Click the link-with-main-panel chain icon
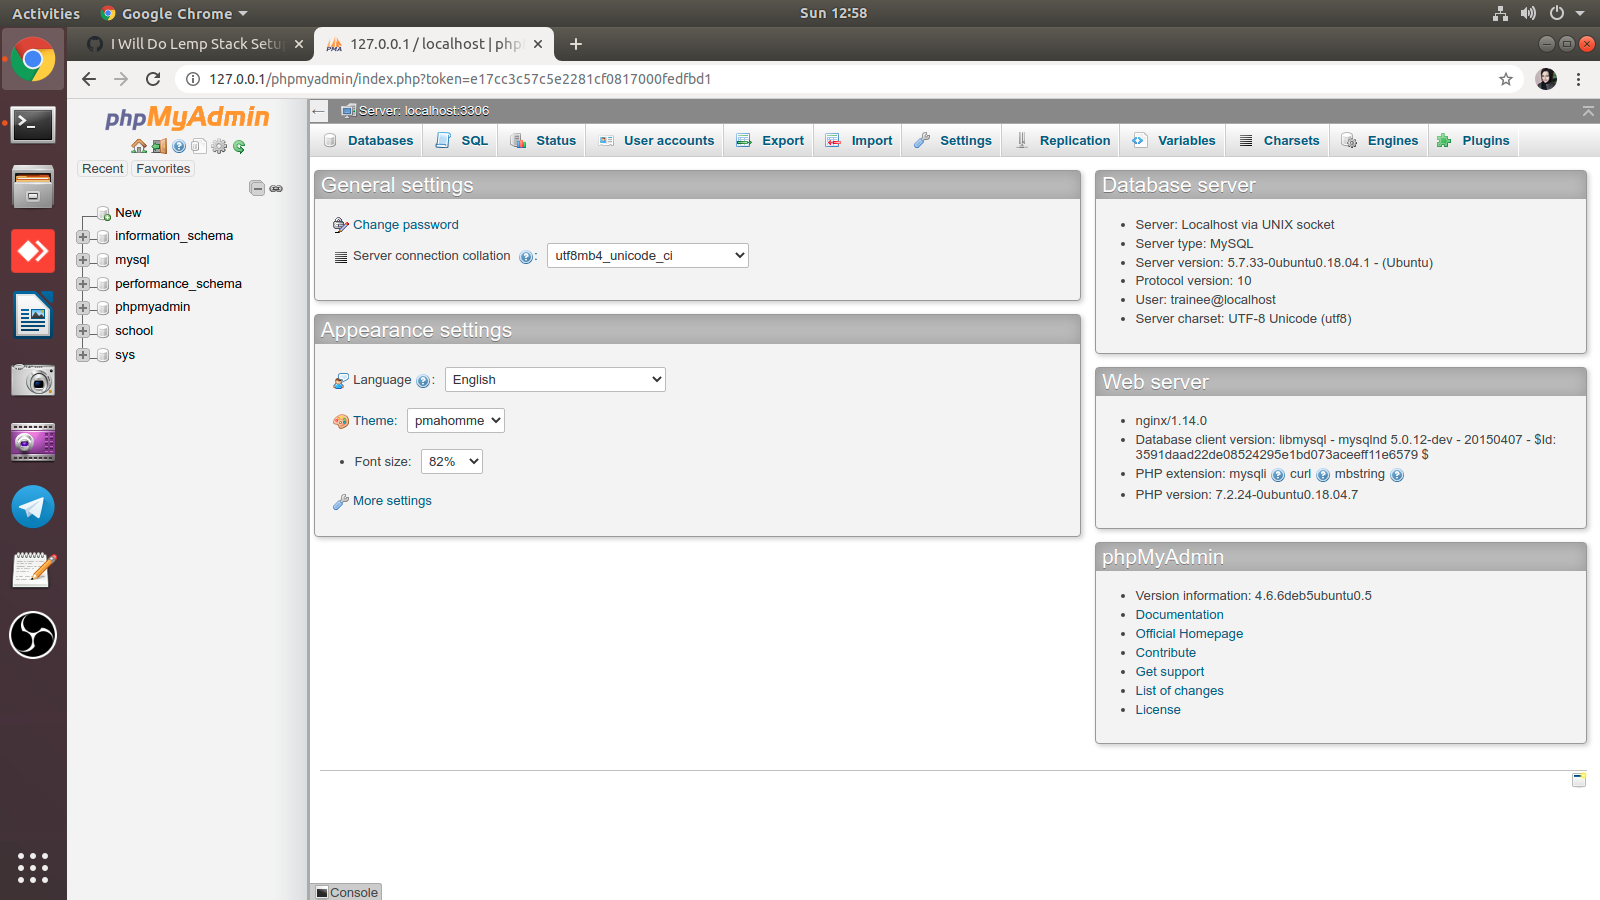Viewport: 1600px width, 900px height. (x=276, y=188)
